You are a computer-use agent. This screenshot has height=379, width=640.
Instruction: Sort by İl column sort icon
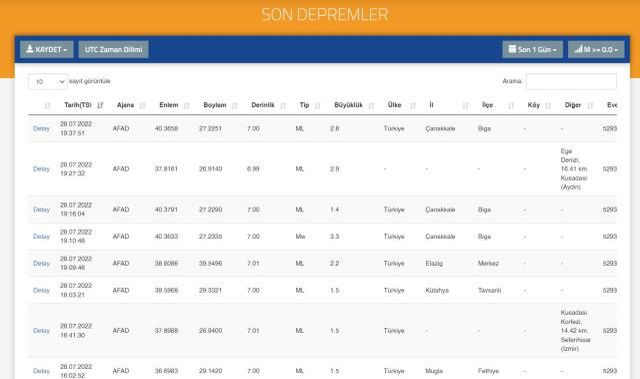[465, 105]
